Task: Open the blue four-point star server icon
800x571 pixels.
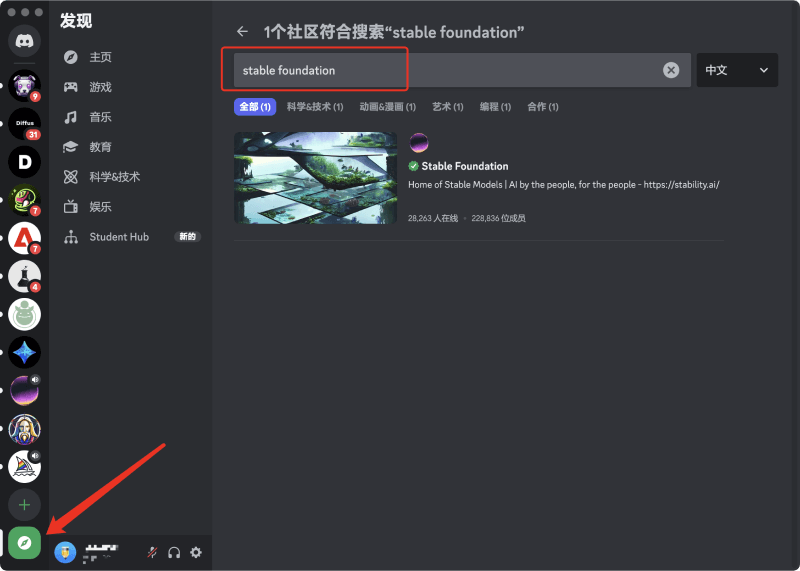Action: [24, 352]
